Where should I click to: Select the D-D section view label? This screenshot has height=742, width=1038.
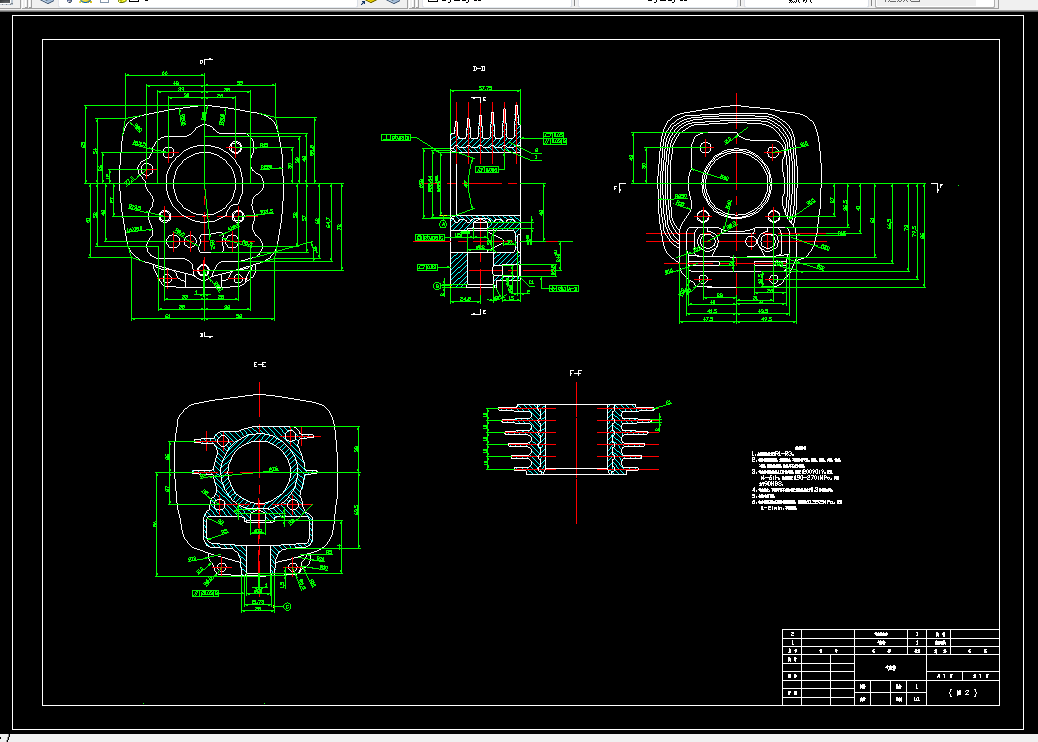tap(479, 69)
